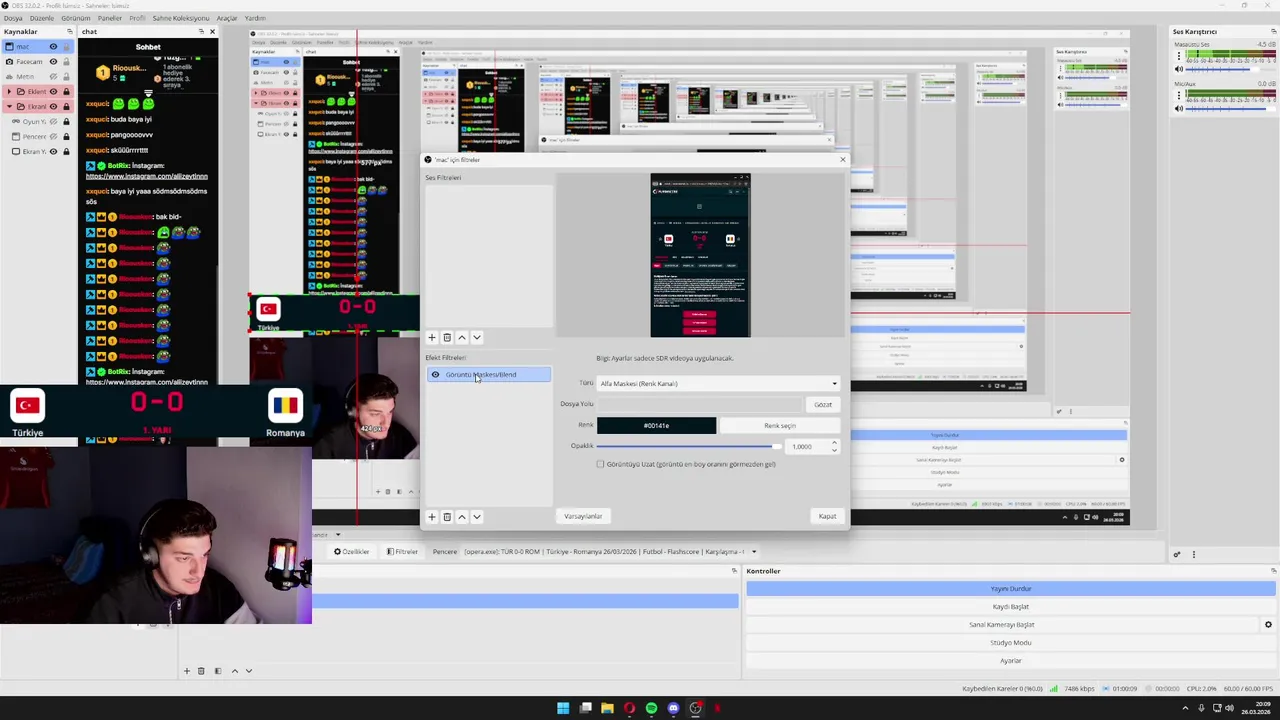Screen dimensions: 1280x720
Task: Mute Mic/Aux speaker icon in mixer
Action: pyautogui.click(x=1179, y=109)
